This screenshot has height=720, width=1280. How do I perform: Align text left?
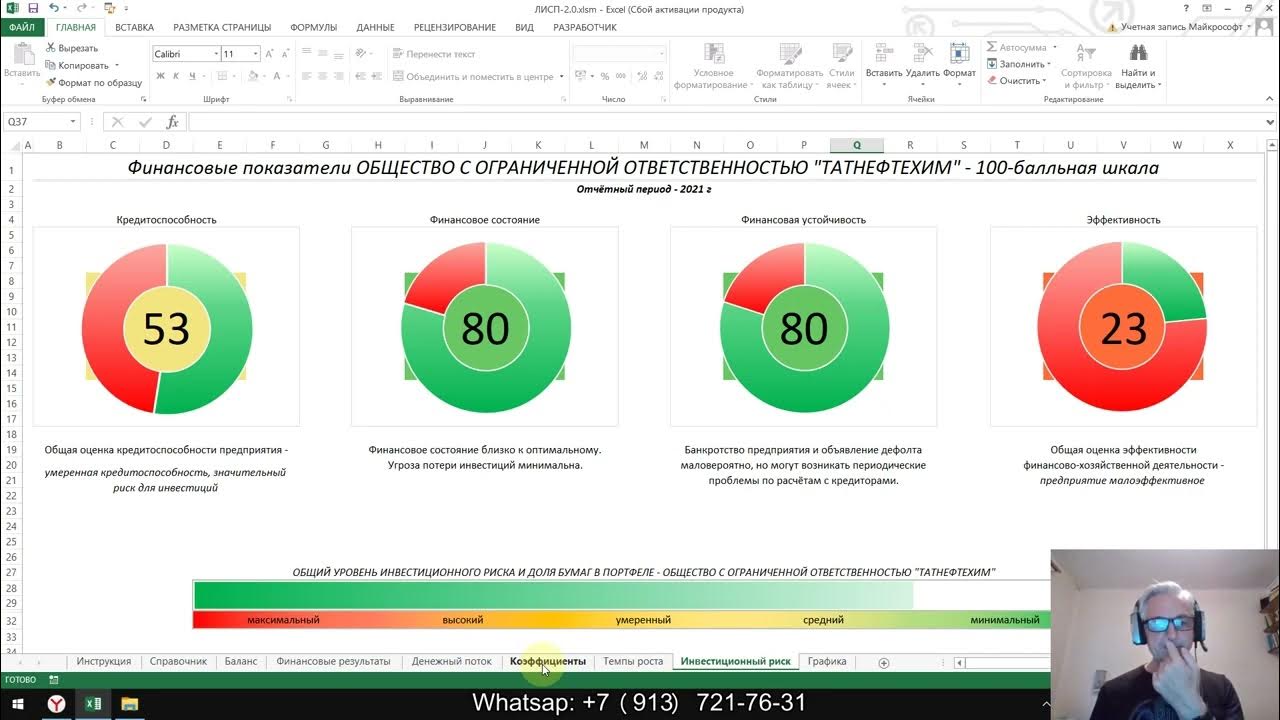coord(307,76)
